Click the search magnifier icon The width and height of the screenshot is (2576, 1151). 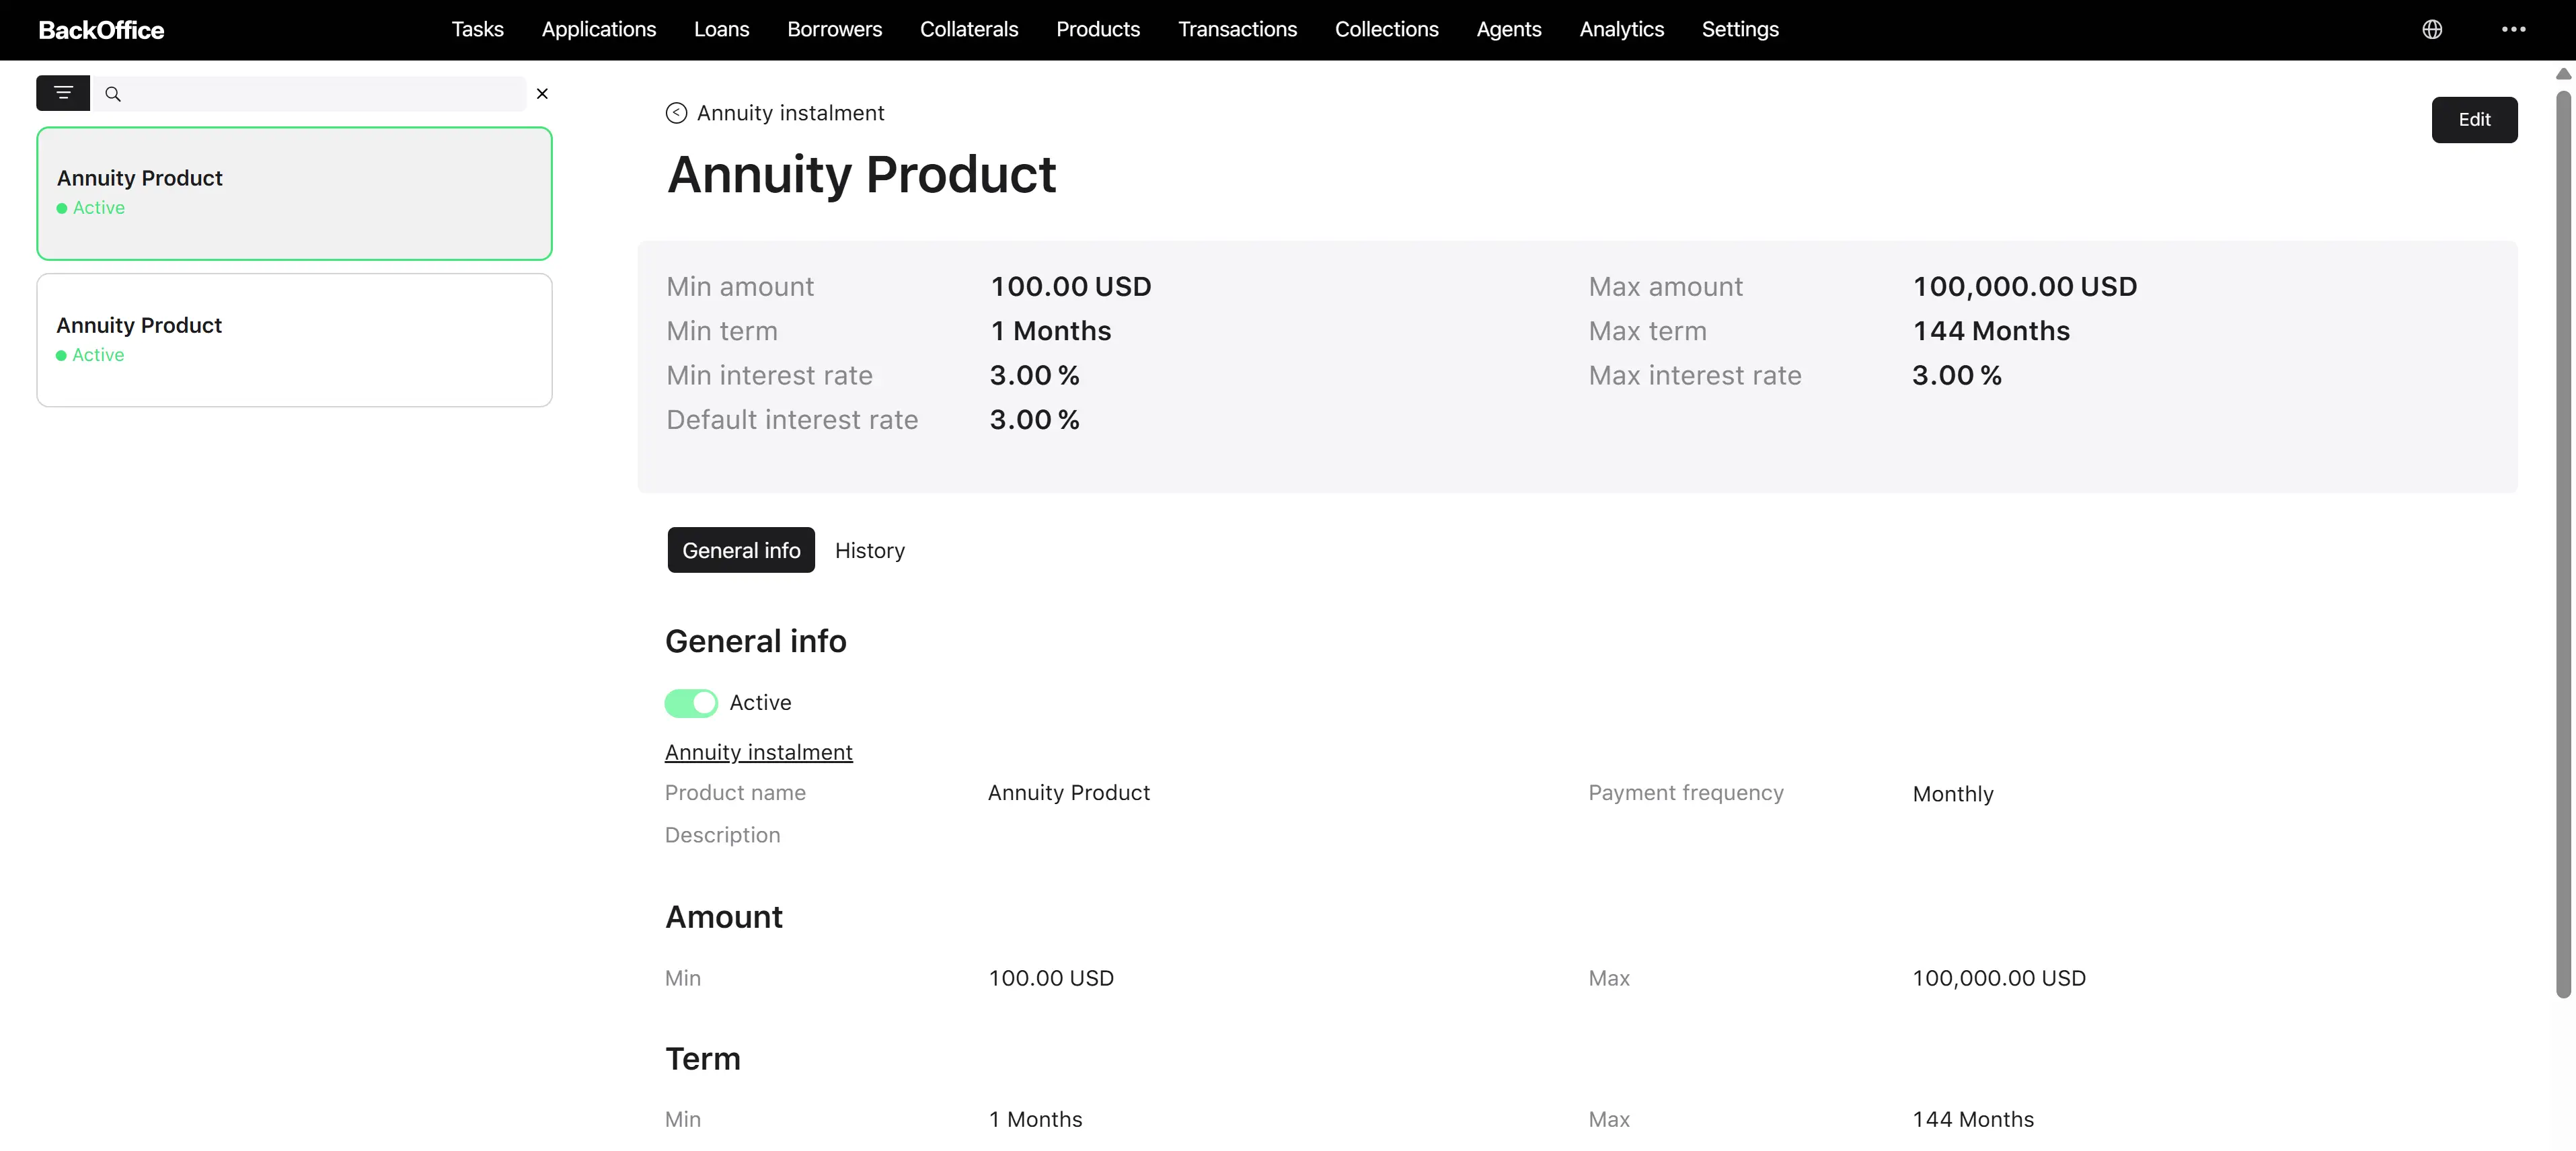113,94
